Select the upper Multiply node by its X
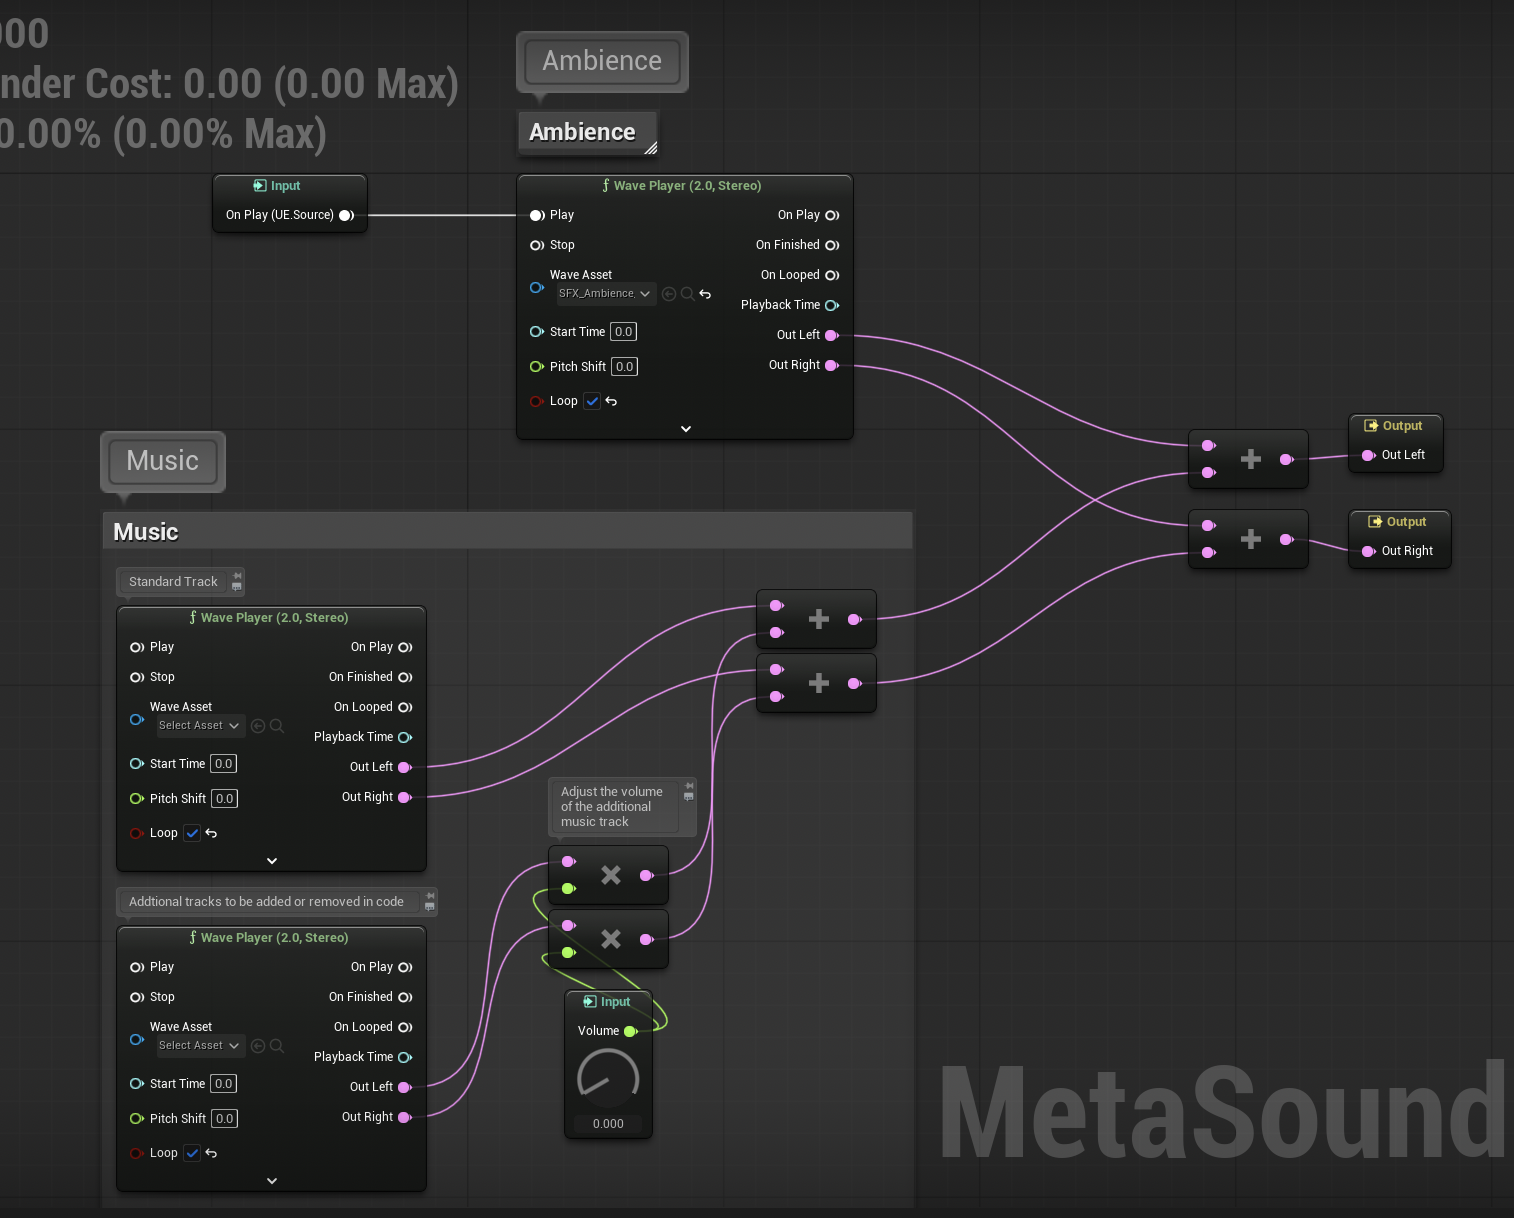1514x1218 pixels. pos(610,875)
